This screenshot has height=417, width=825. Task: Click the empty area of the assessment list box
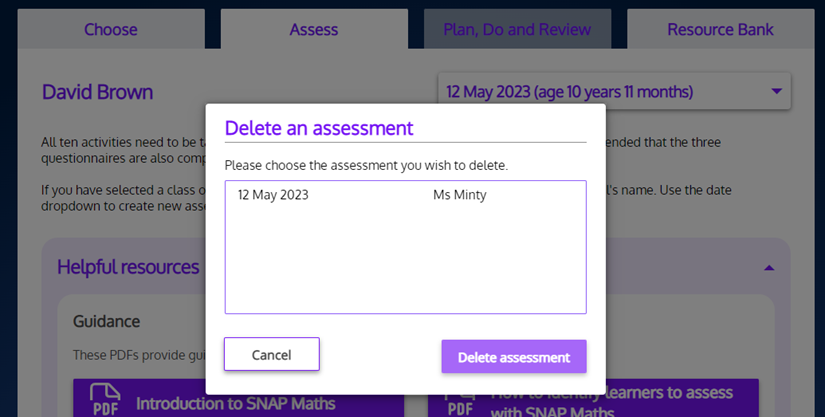tap(405, 262)
